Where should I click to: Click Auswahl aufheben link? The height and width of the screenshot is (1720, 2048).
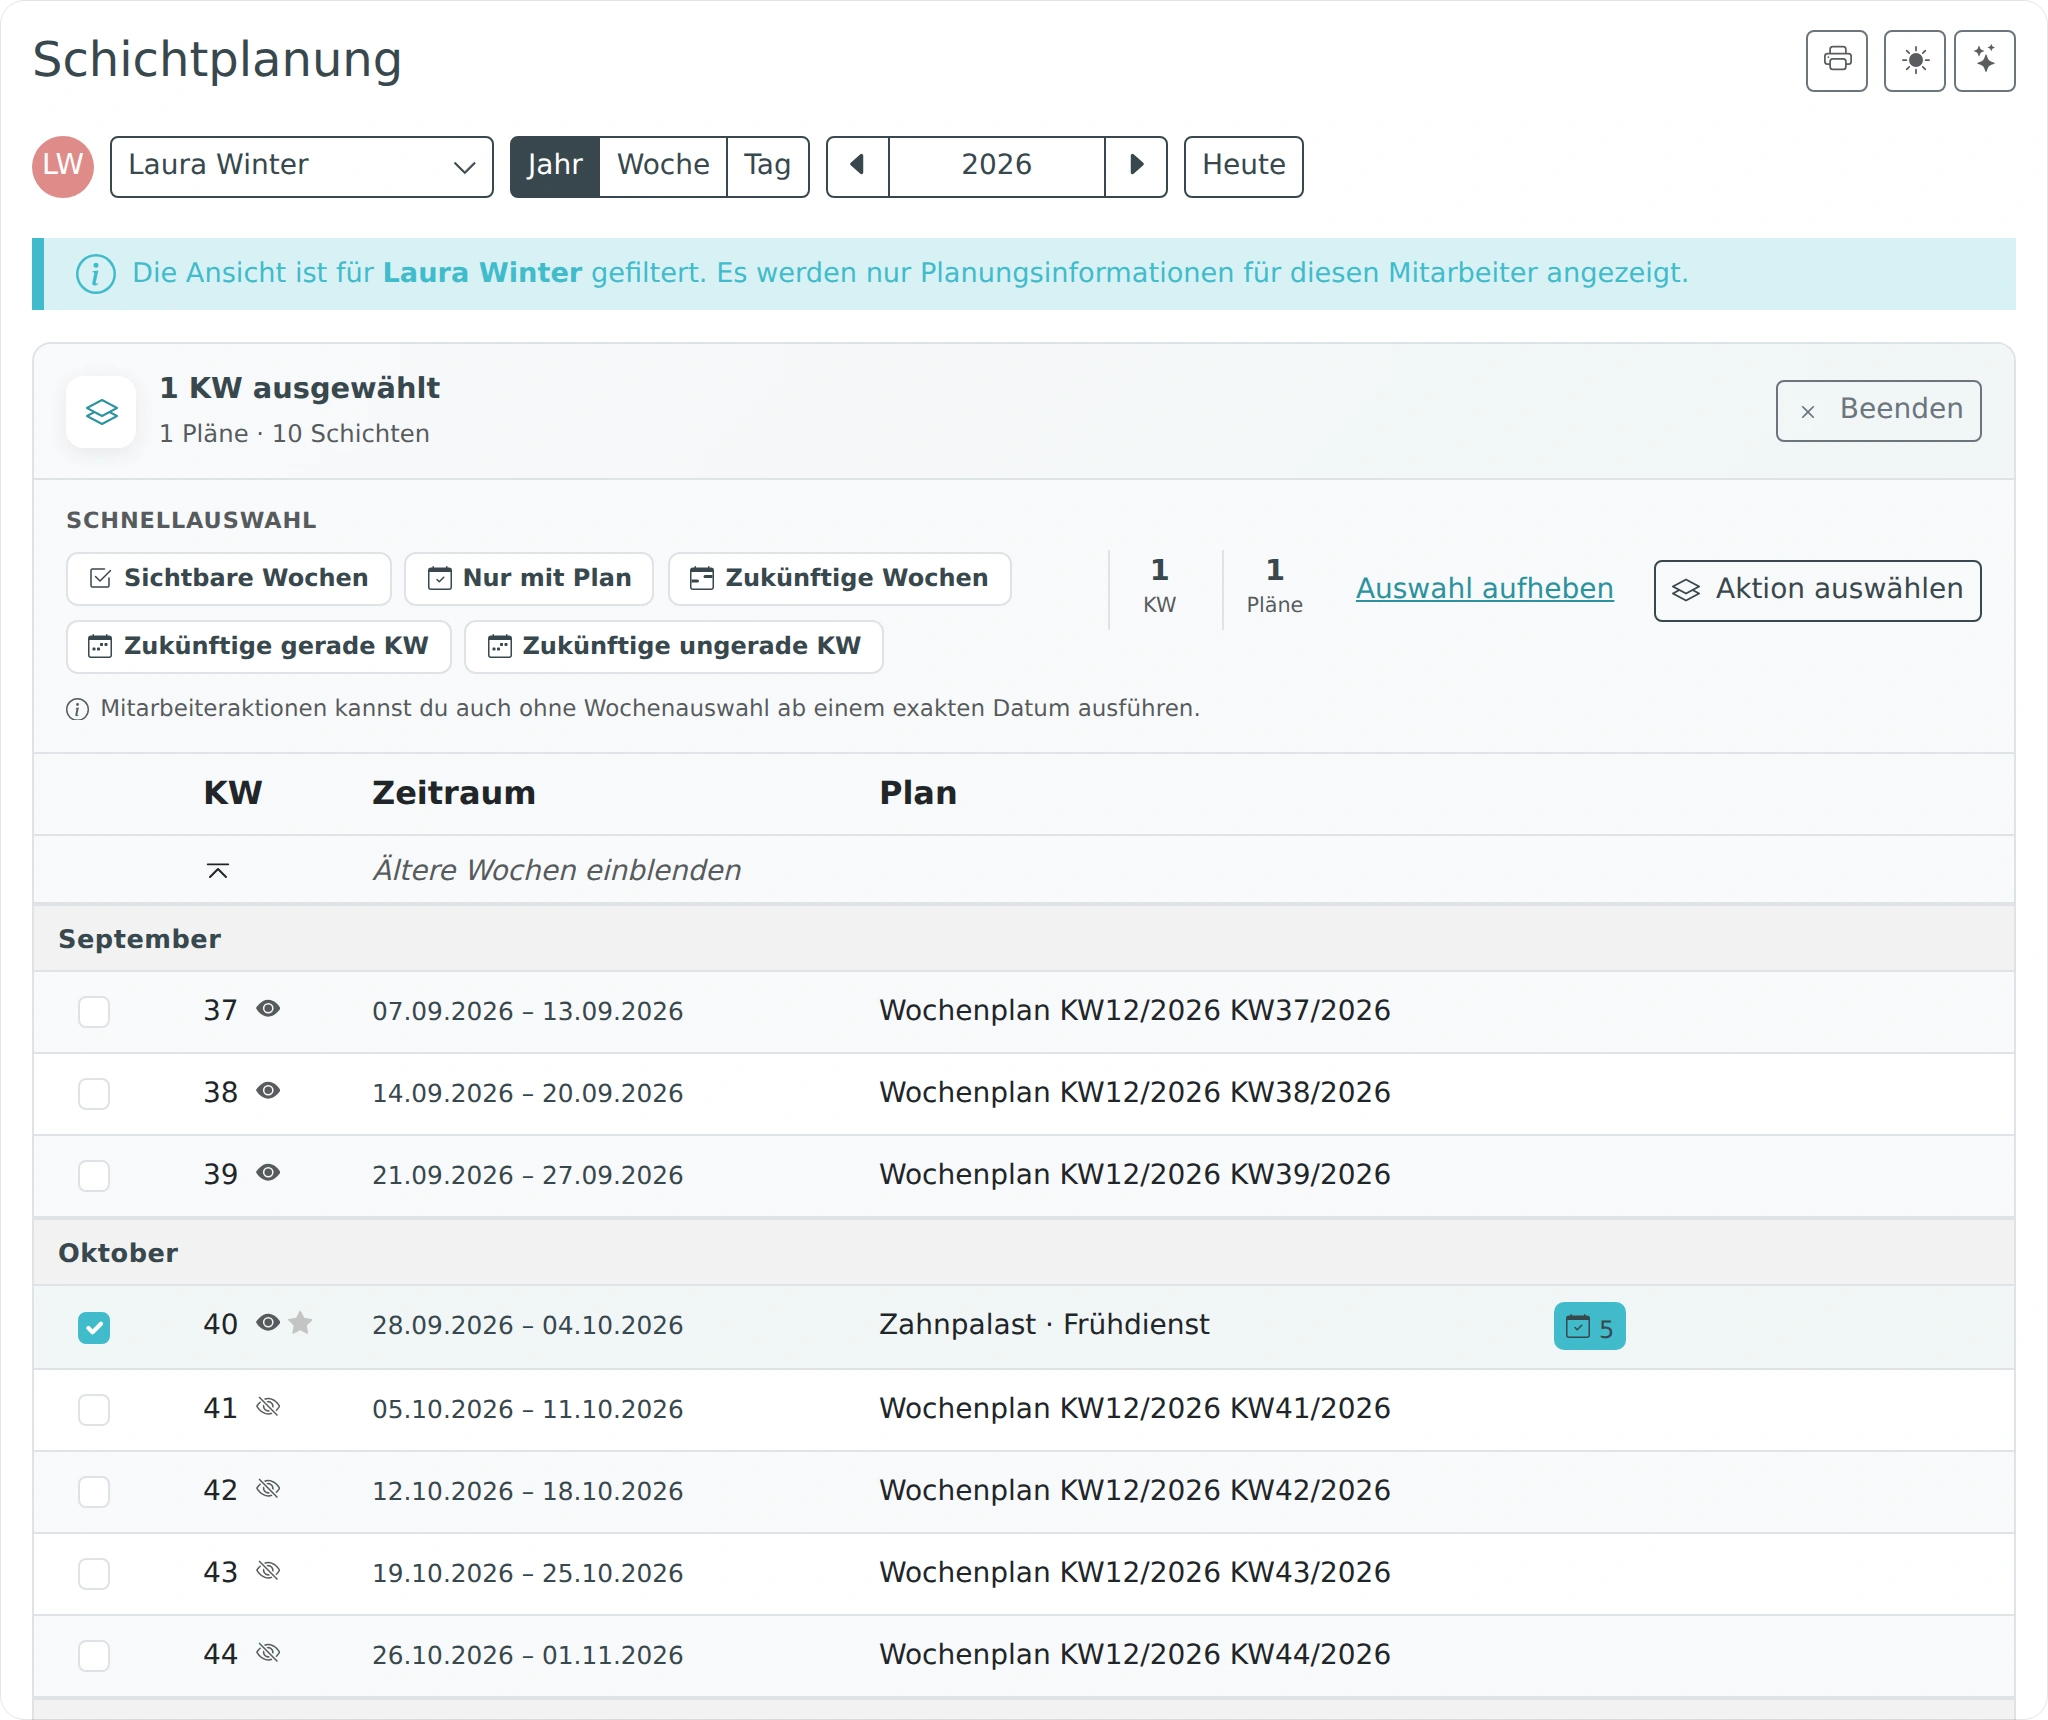point(1484,589)
